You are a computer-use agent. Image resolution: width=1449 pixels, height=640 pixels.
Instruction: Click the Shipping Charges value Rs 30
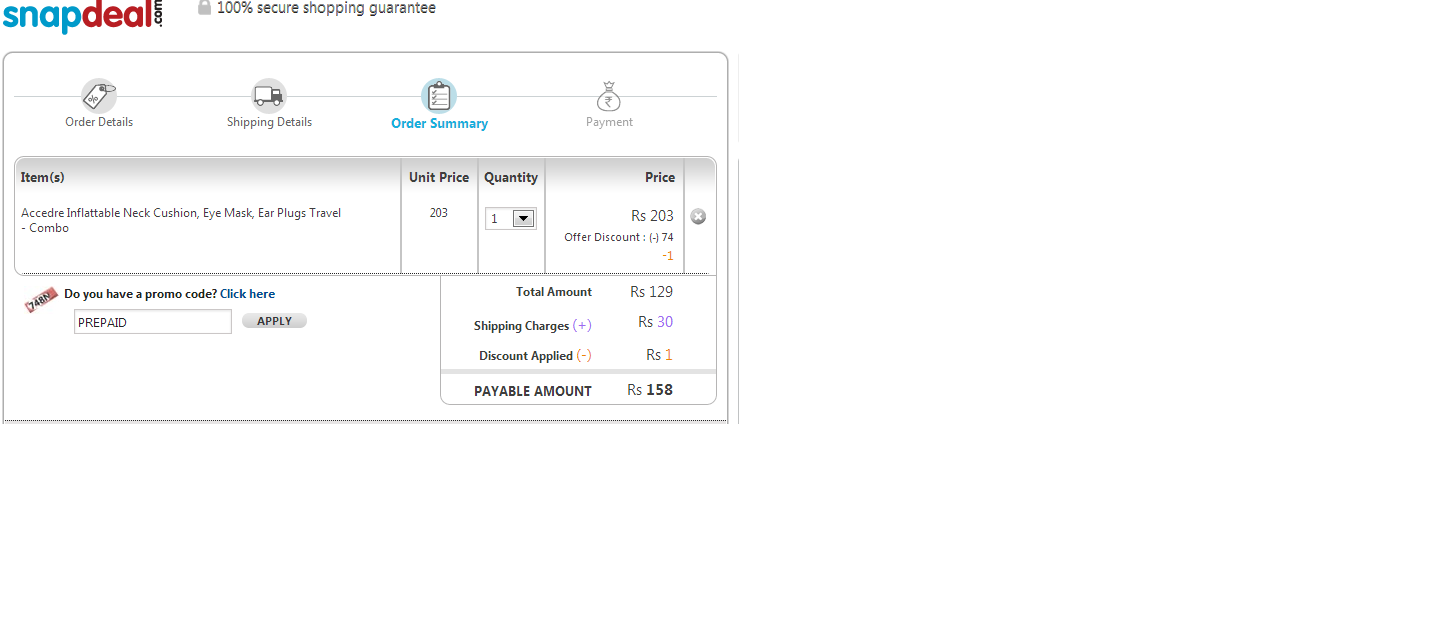[655, 322]
